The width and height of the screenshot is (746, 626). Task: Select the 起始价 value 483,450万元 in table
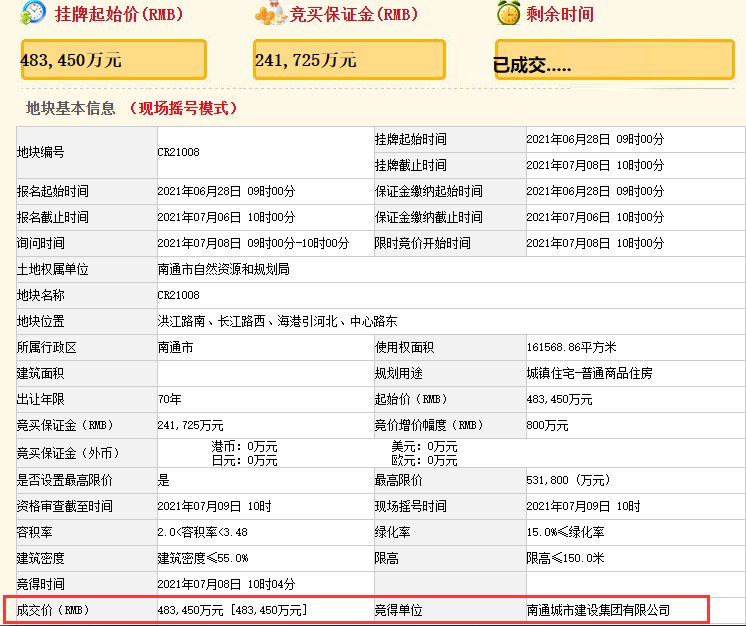(560, 399)
